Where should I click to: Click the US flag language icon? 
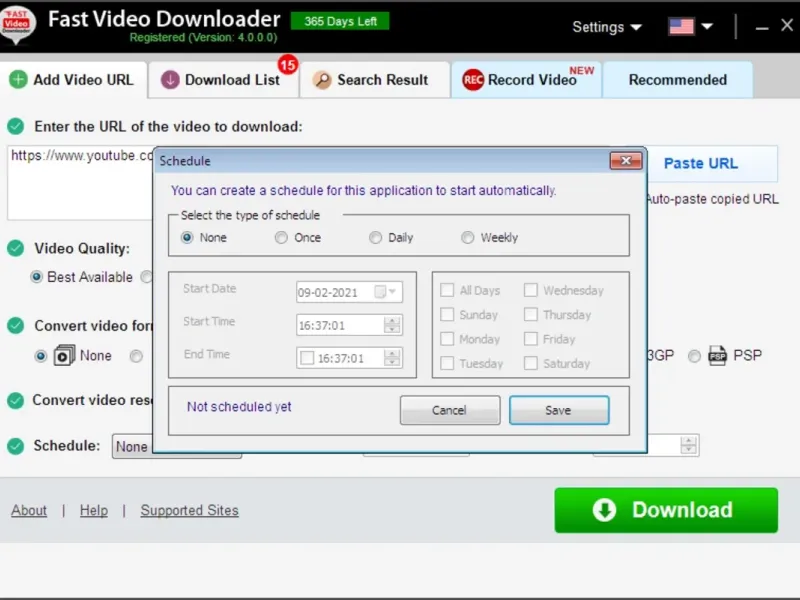(681, 27)
